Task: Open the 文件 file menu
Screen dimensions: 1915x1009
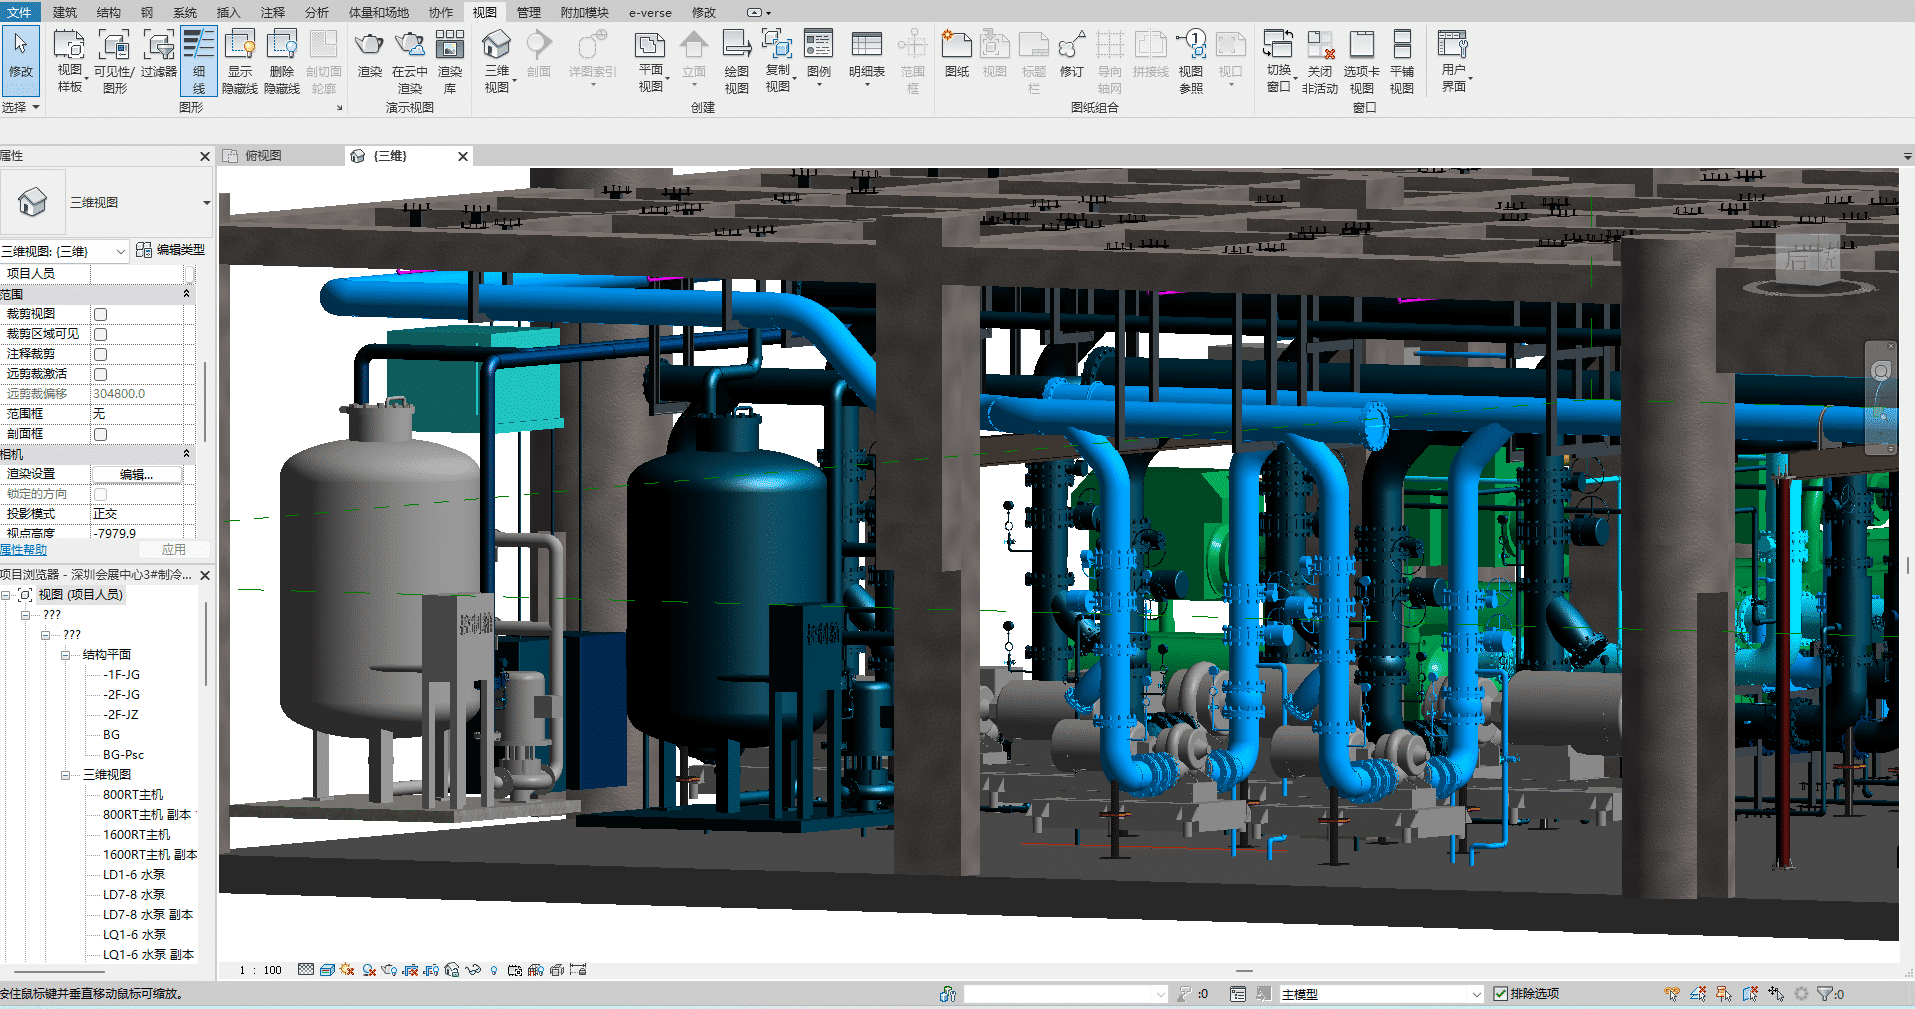Action: click(x=19, y=12)
